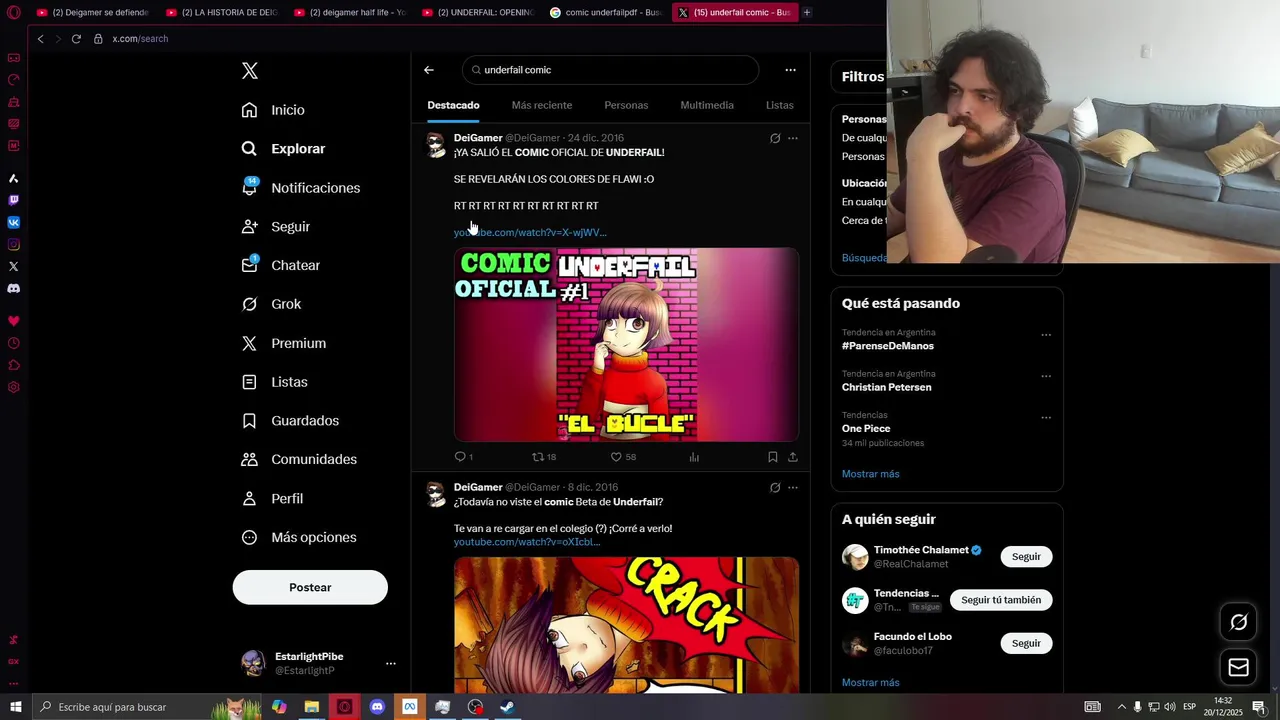Select 'deigamer half life' browser tab

[349, 12]
